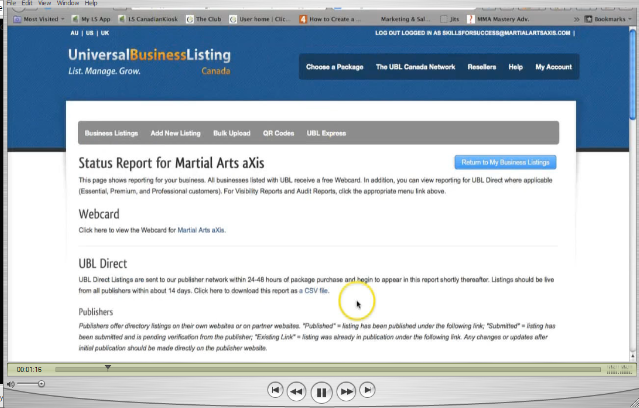Go to the Add New Listing tab
This screenshot has height=408, width=639.
click(x=176, y=133)
